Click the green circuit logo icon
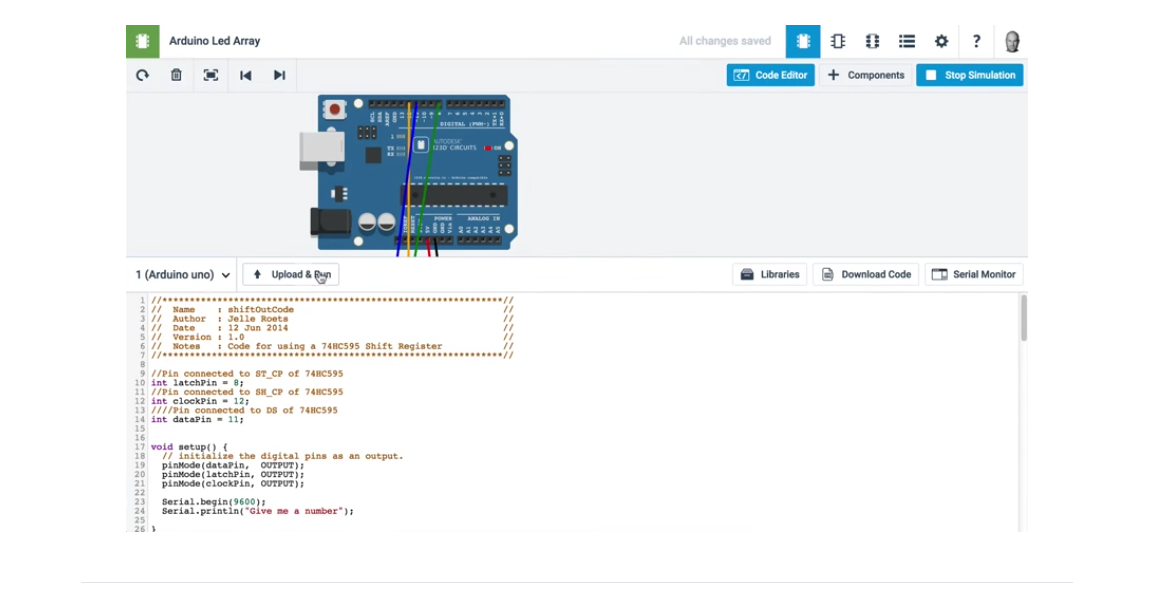 [143, 41]
